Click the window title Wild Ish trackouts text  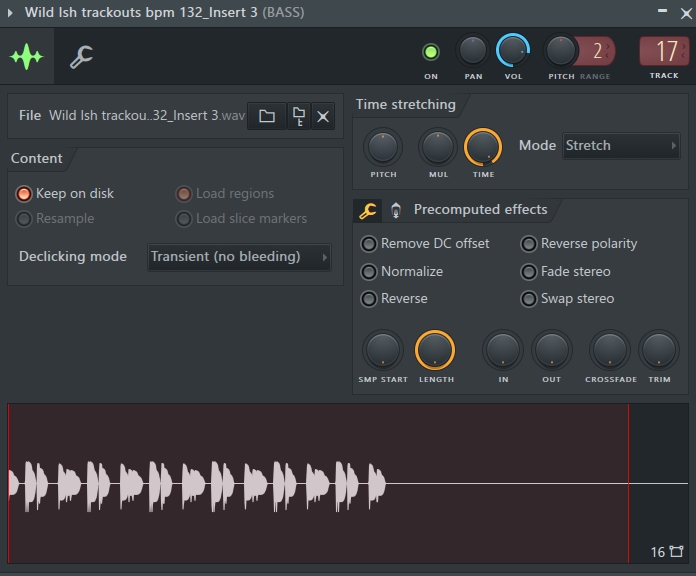pyautogui.click(x=164, y=12)
